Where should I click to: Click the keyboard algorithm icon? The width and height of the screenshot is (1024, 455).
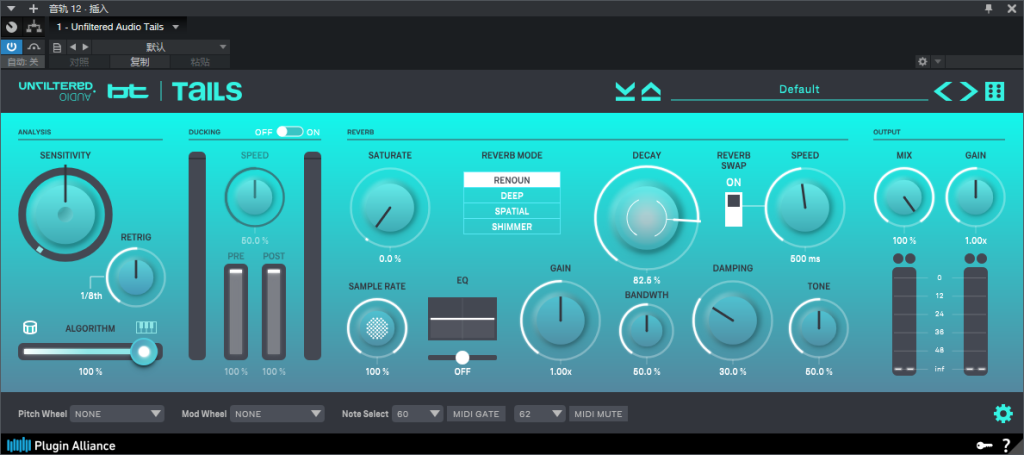pyautogui.click(x=147, y=327)
